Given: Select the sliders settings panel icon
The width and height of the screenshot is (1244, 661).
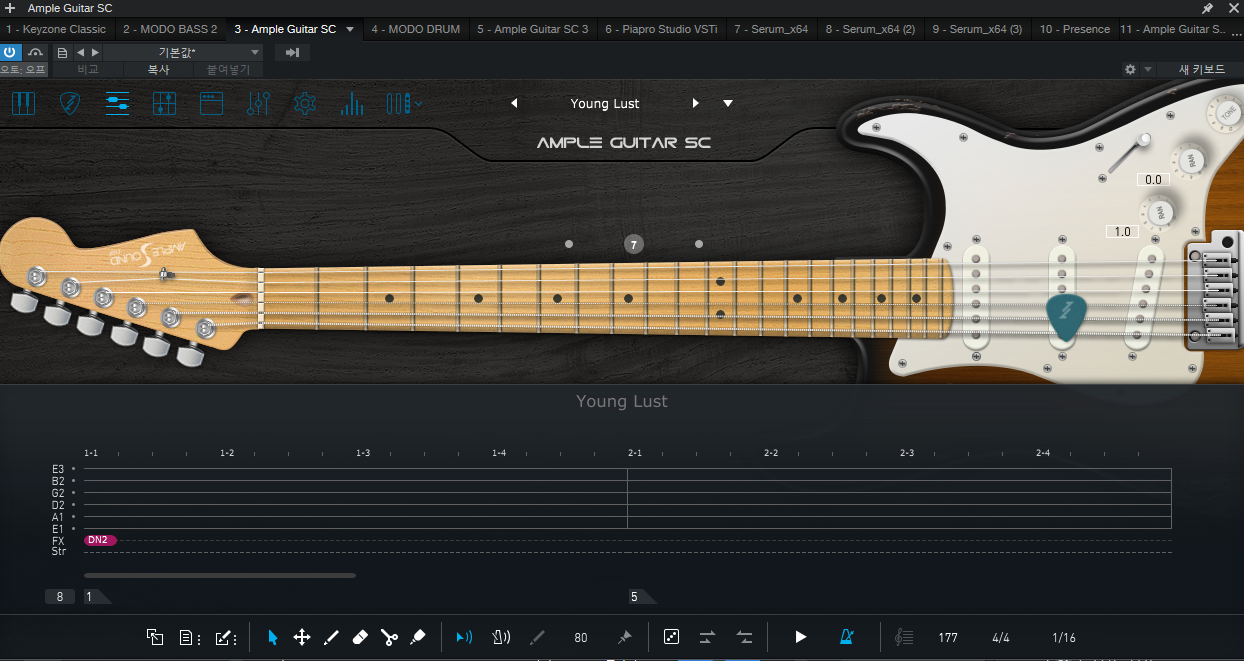Looking at the screenshot, I should [117, 103].
